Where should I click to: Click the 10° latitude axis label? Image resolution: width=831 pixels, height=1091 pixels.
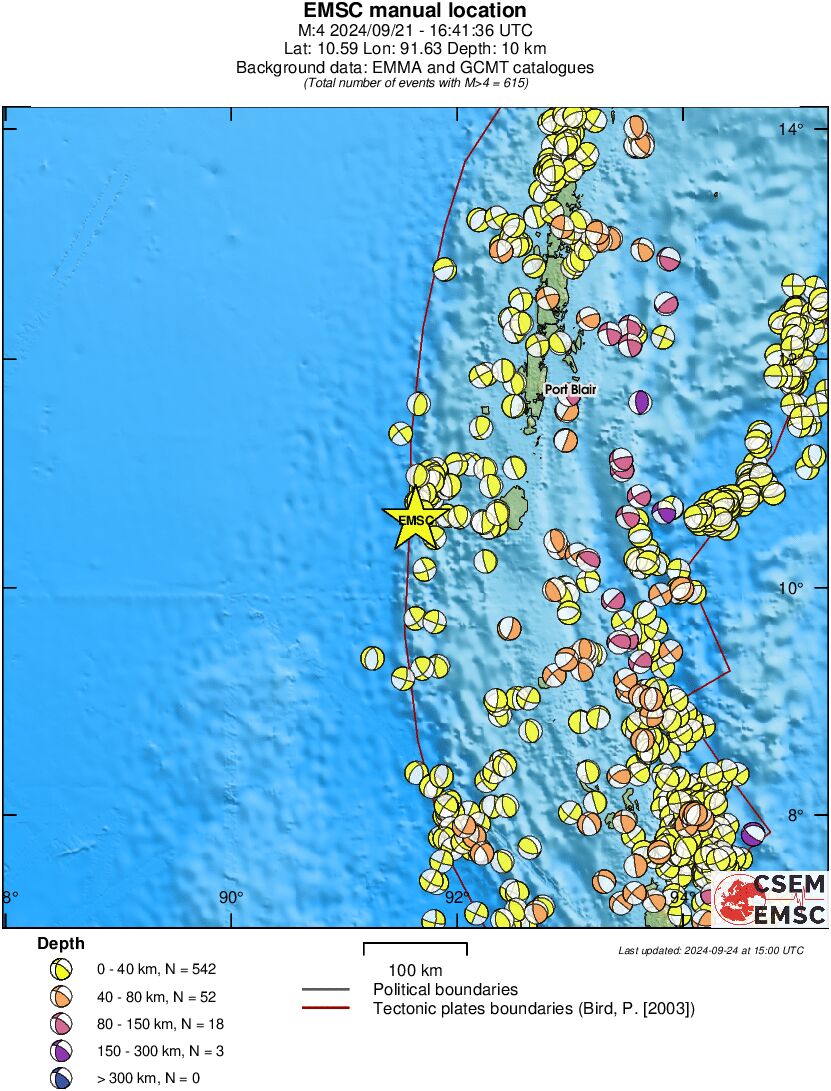coord(791,587)
